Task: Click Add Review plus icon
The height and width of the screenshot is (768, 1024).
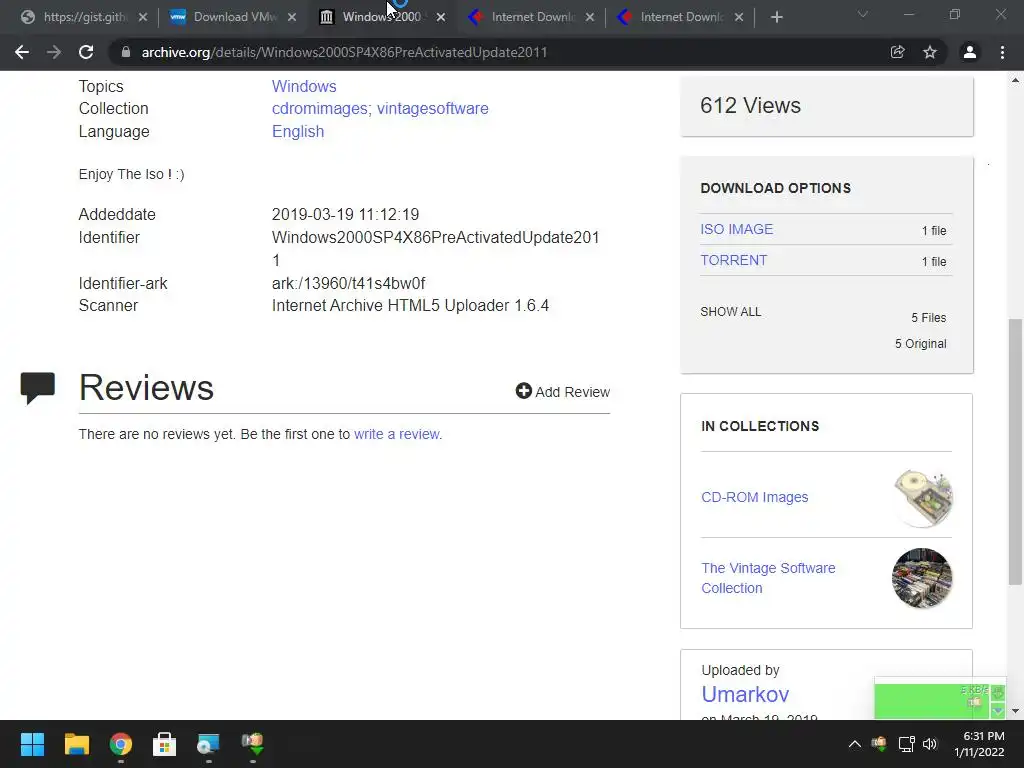Action: click(x=523, y=391)
